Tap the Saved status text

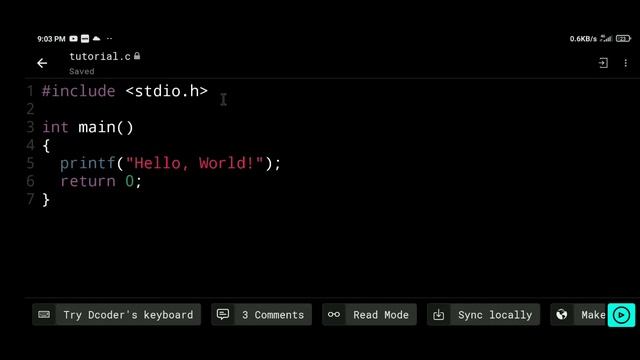point(82,71)
